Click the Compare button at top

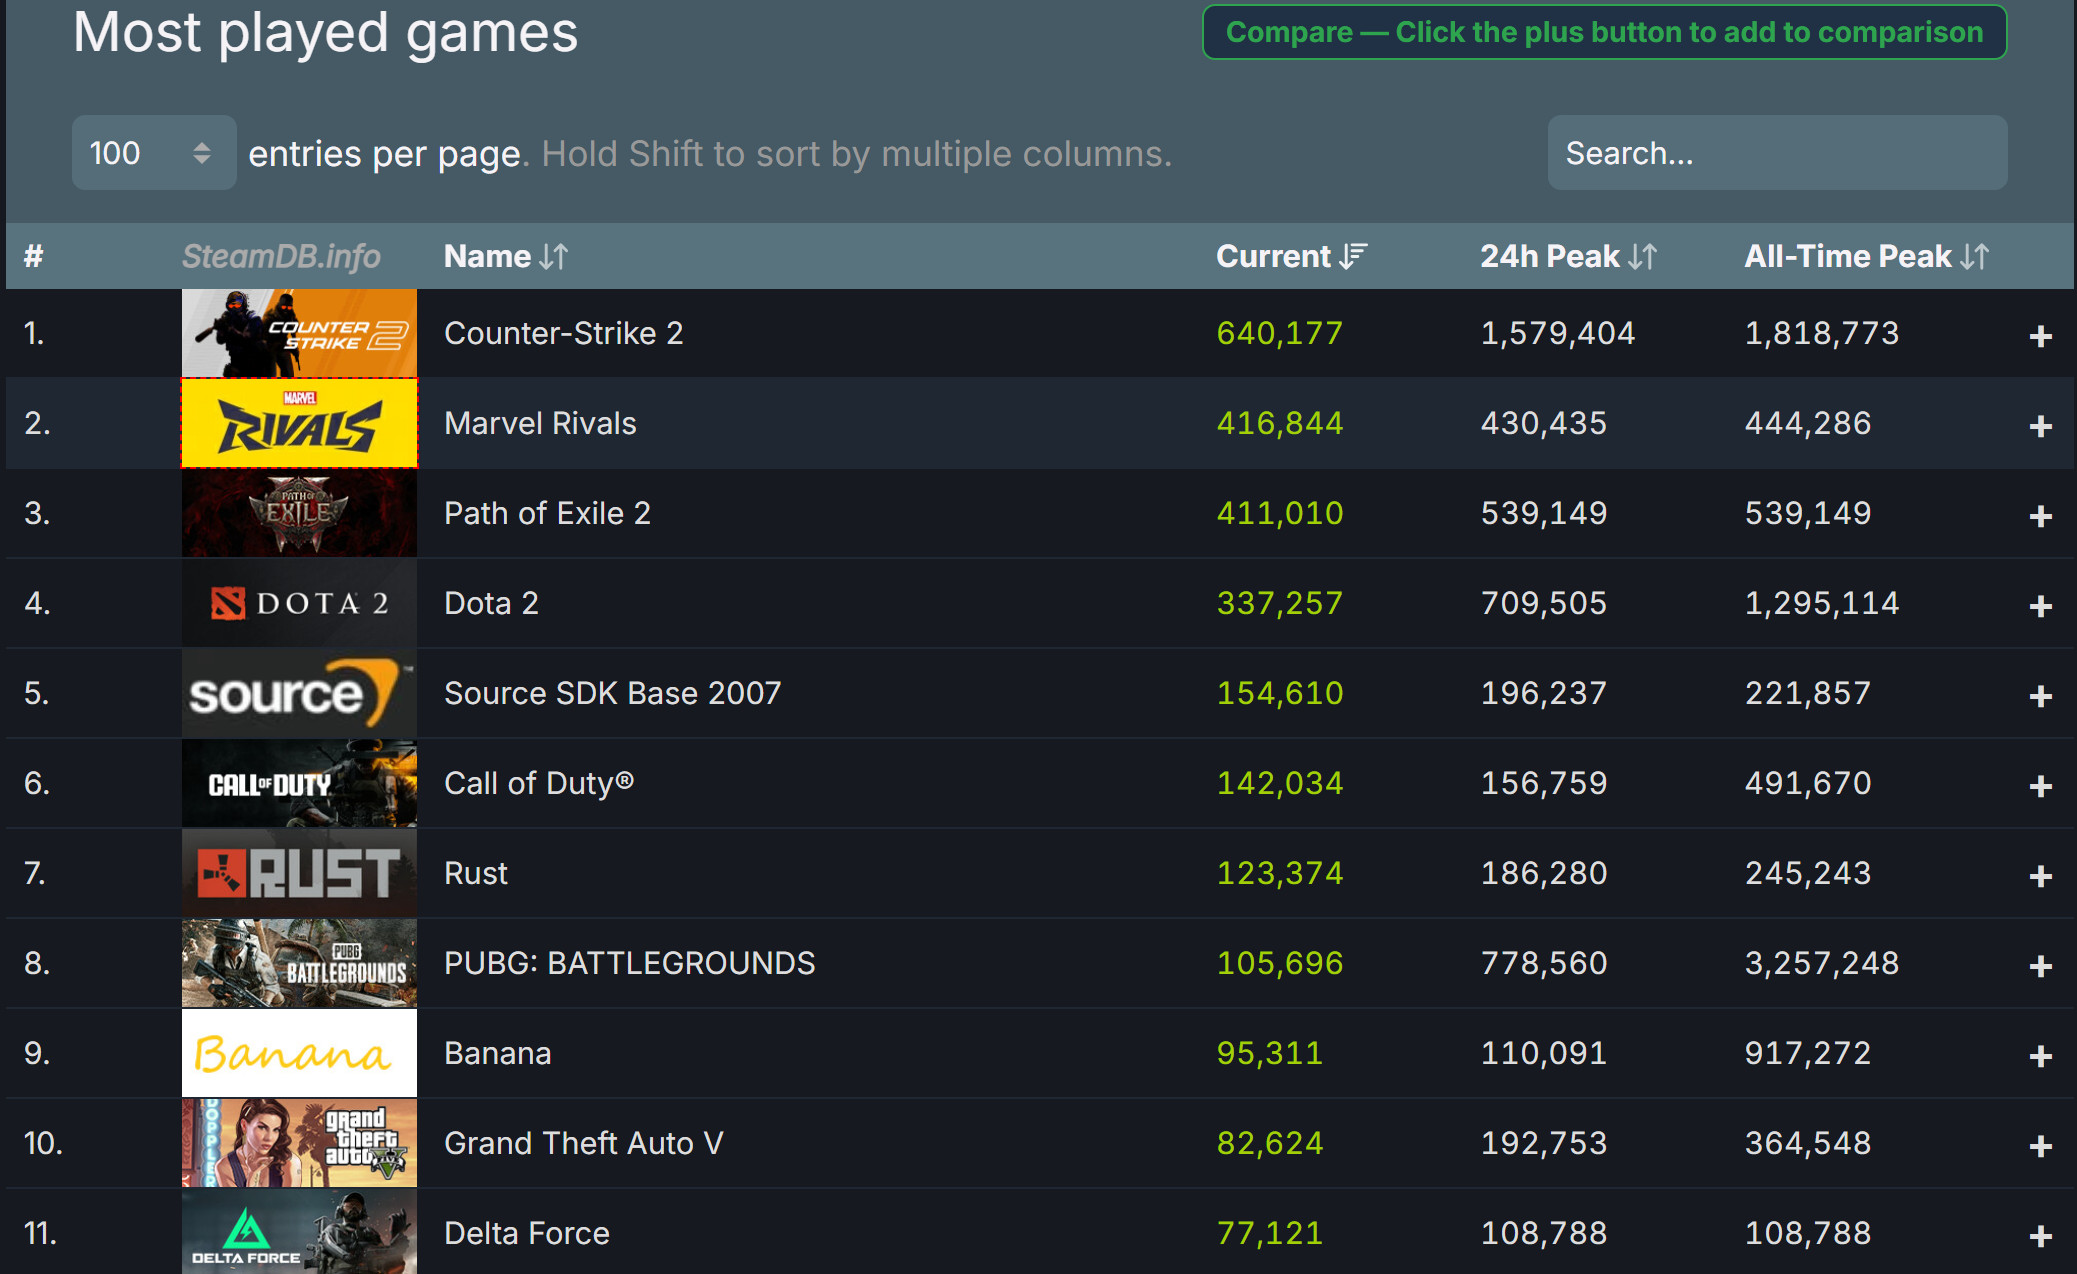1603,32
